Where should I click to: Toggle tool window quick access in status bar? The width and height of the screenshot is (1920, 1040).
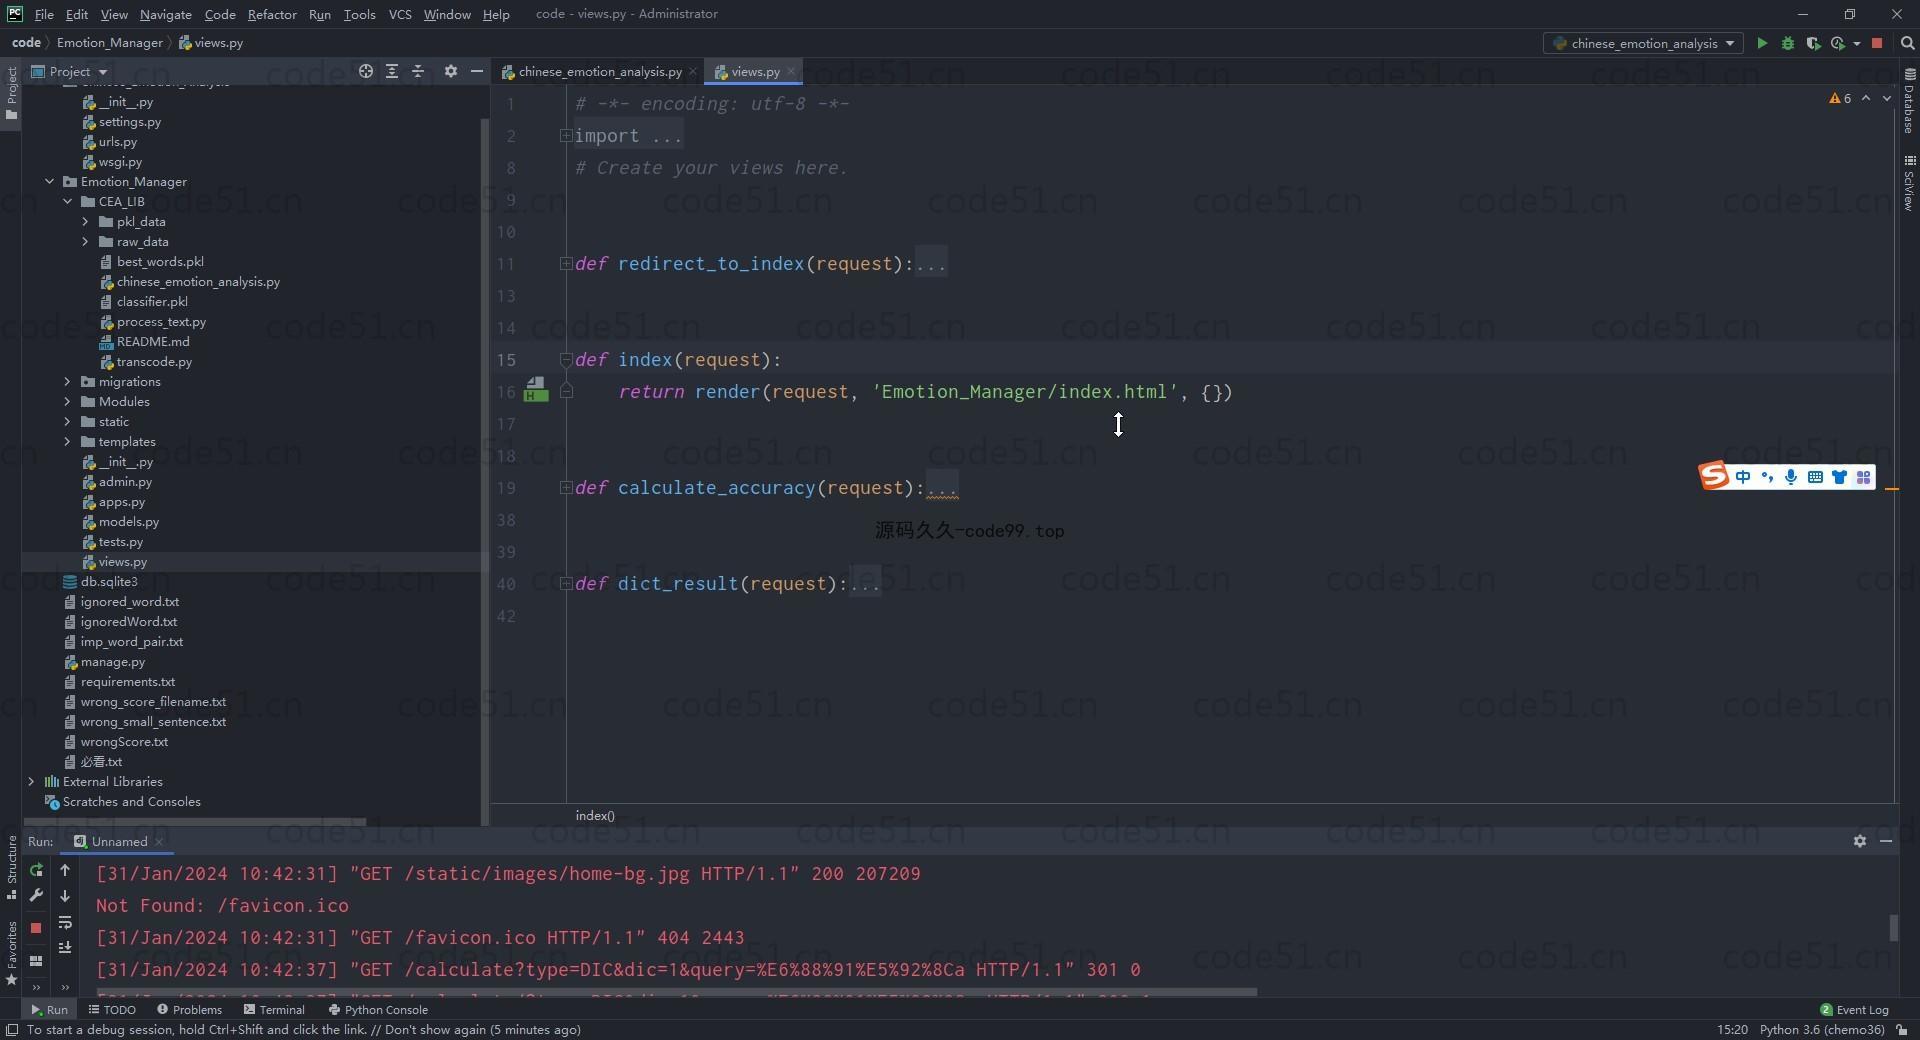(x=11, y=1030)
